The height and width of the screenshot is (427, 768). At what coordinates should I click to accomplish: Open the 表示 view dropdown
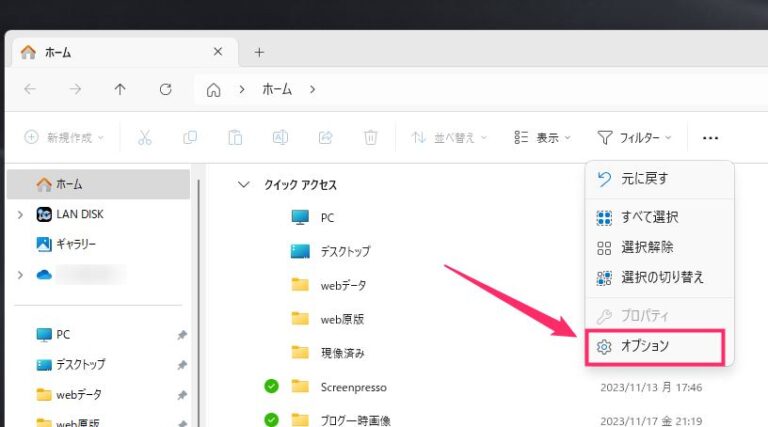542,138
